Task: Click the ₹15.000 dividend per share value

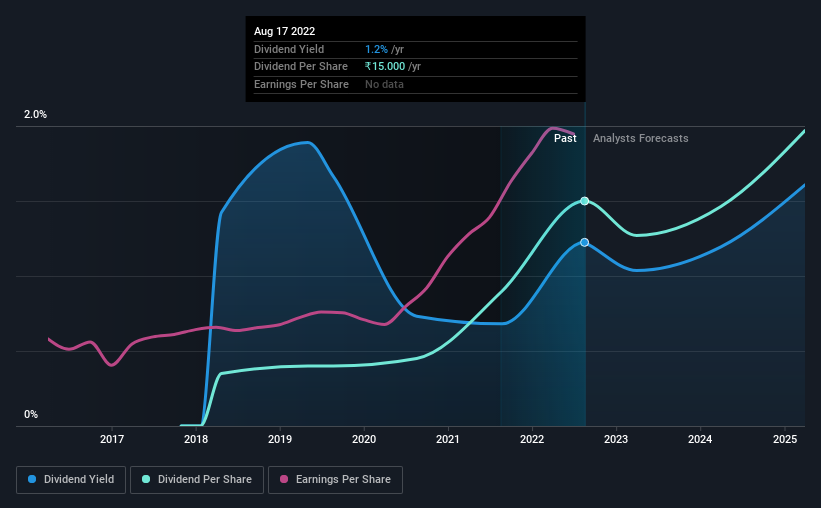Action: [x=385, y=67]
